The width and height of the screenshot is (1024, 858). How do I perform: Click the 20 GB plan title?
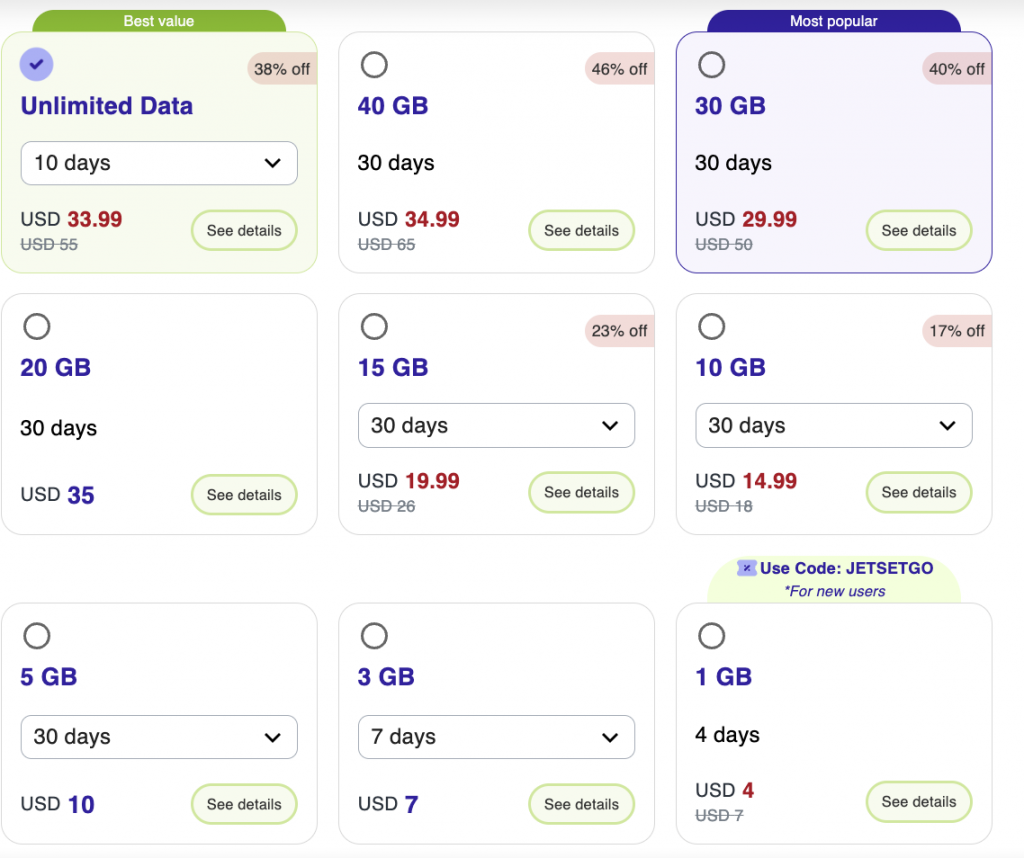(56, 368)
